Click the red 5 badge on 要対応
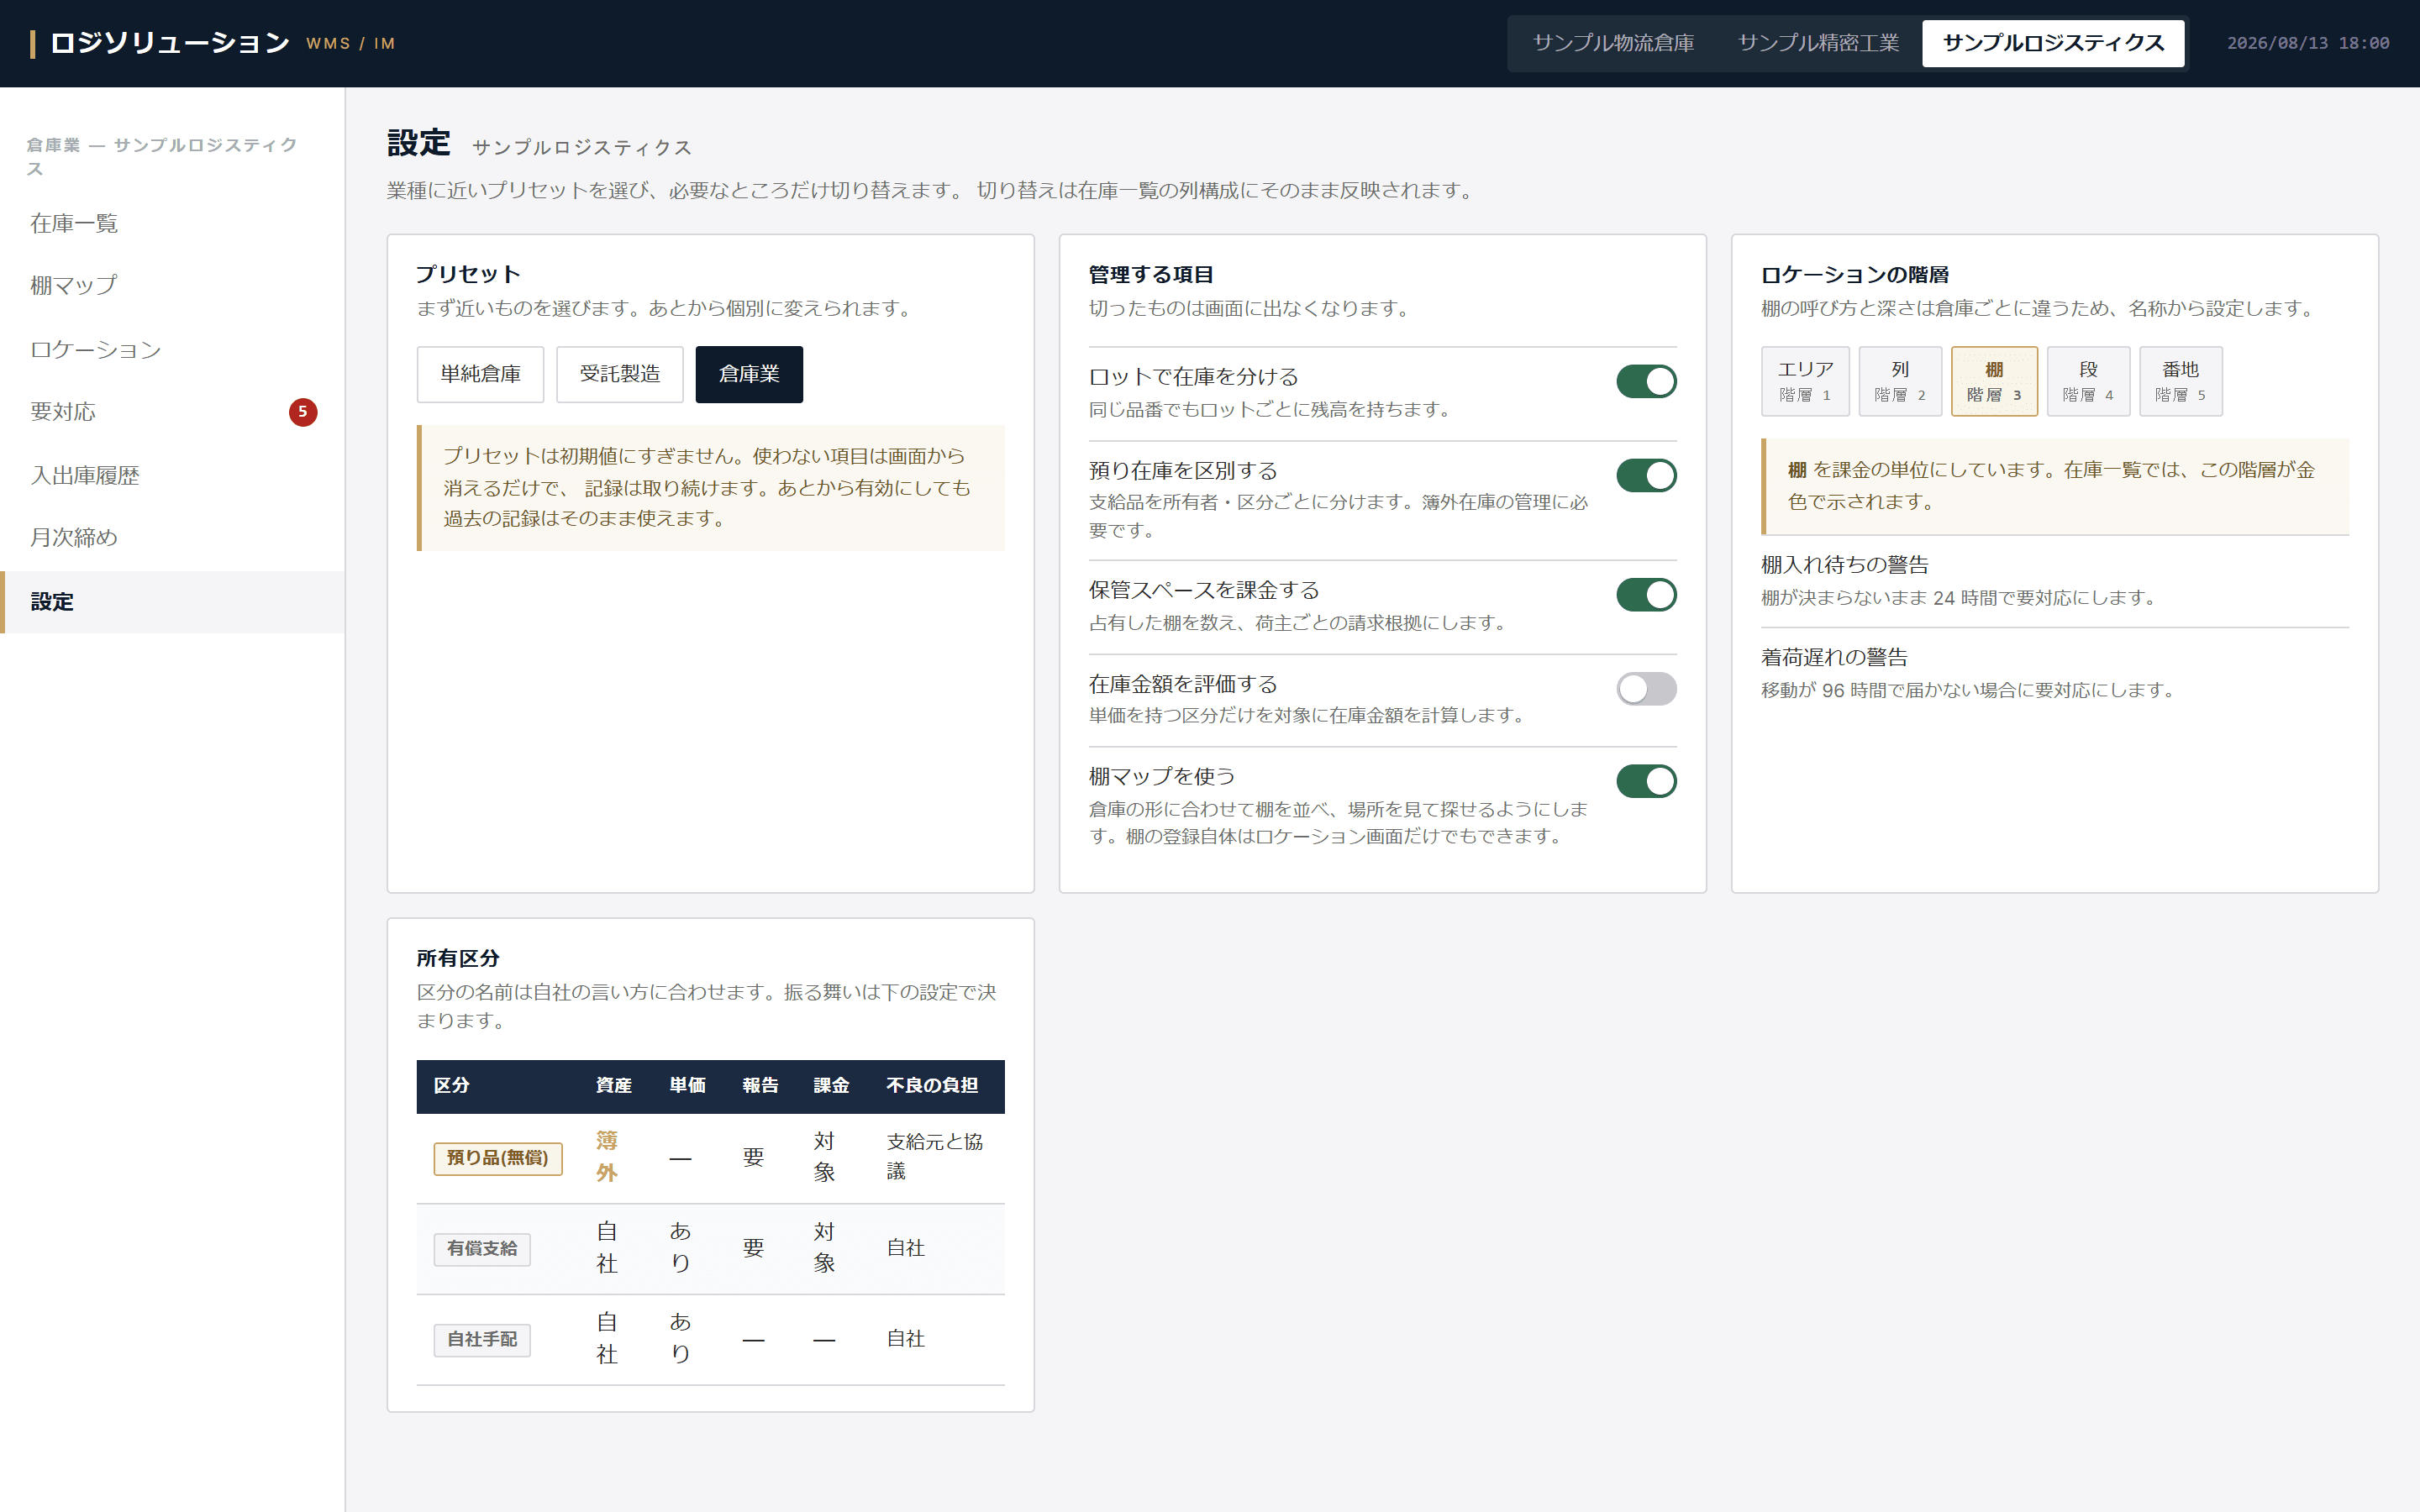2420x1512 pixels. (x=303, y=412)
